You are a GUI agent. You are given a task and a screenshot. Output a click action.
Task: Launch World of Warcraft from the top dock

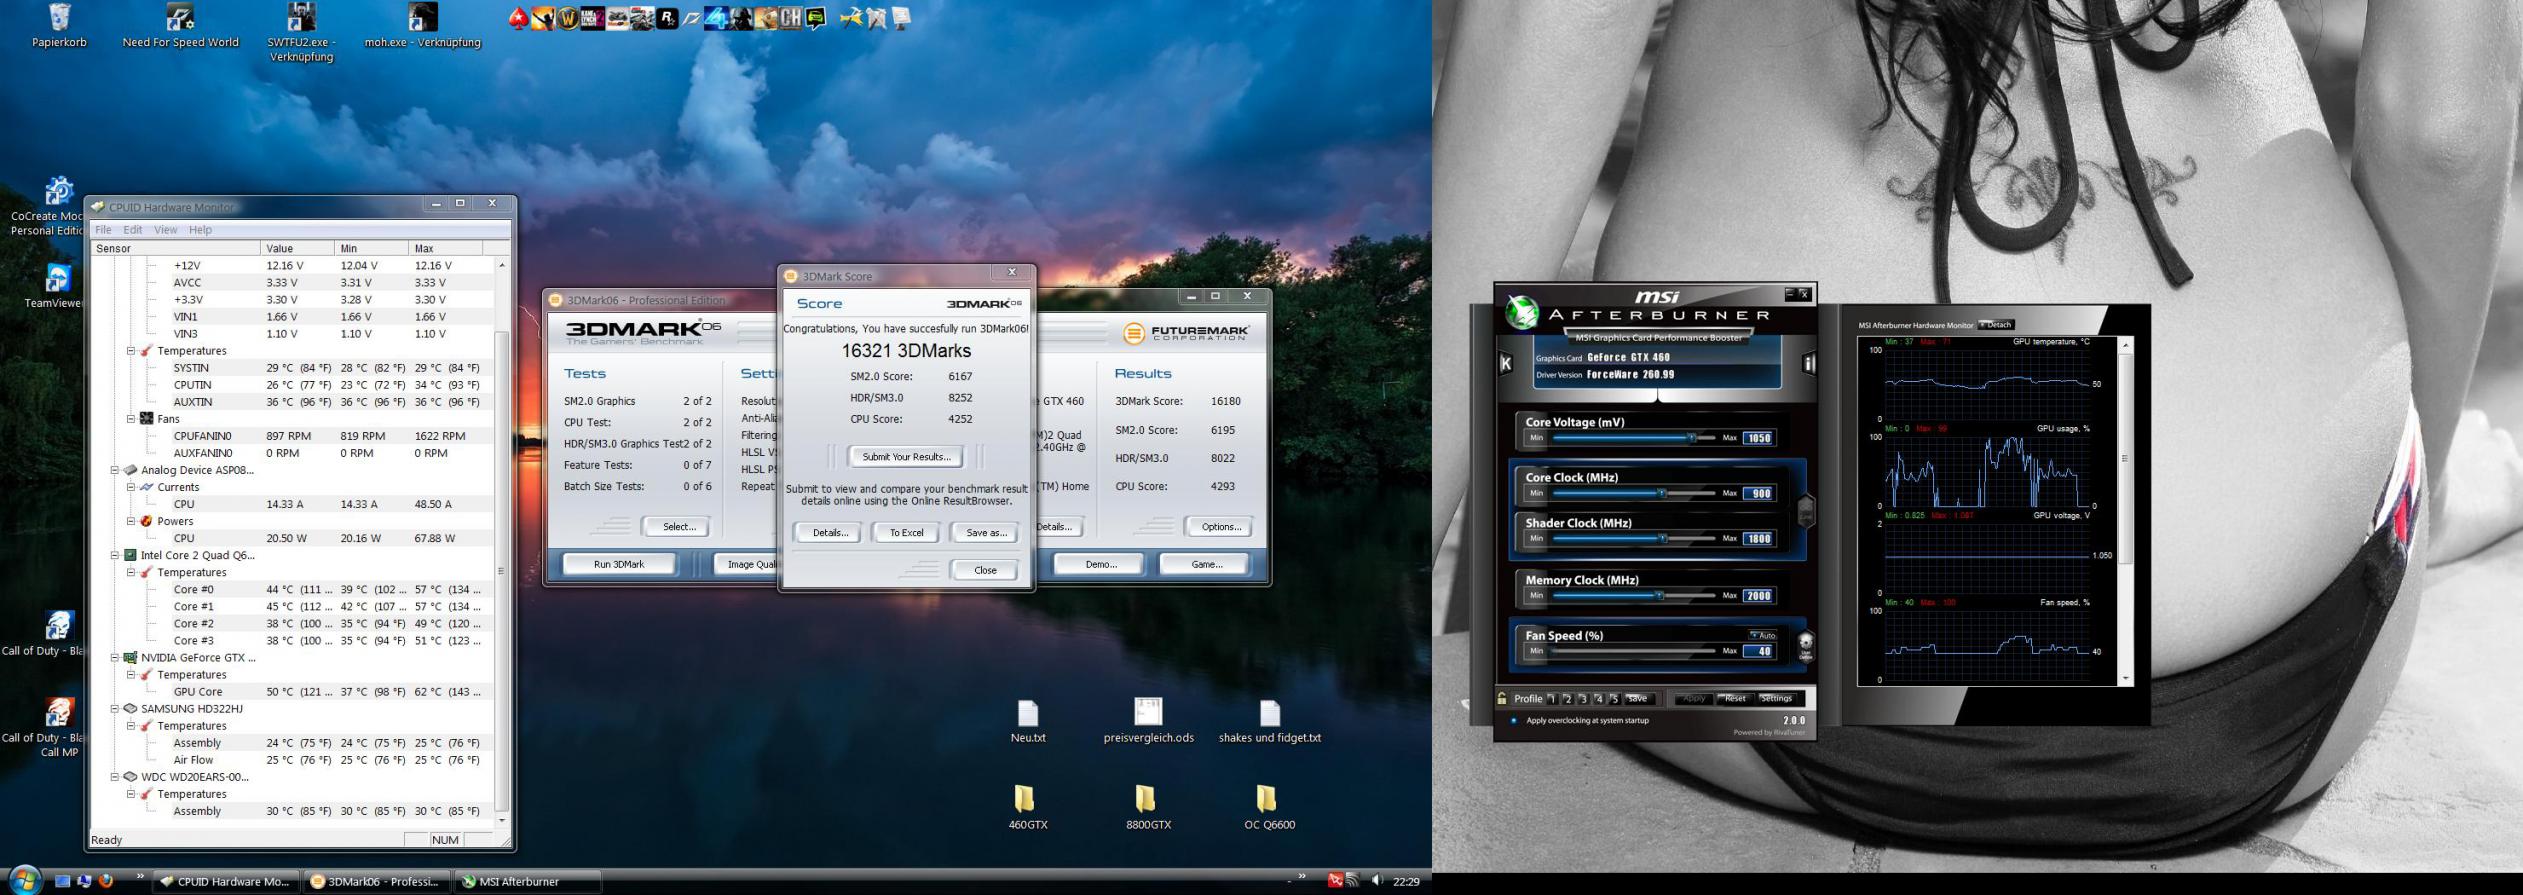(567, 18)
